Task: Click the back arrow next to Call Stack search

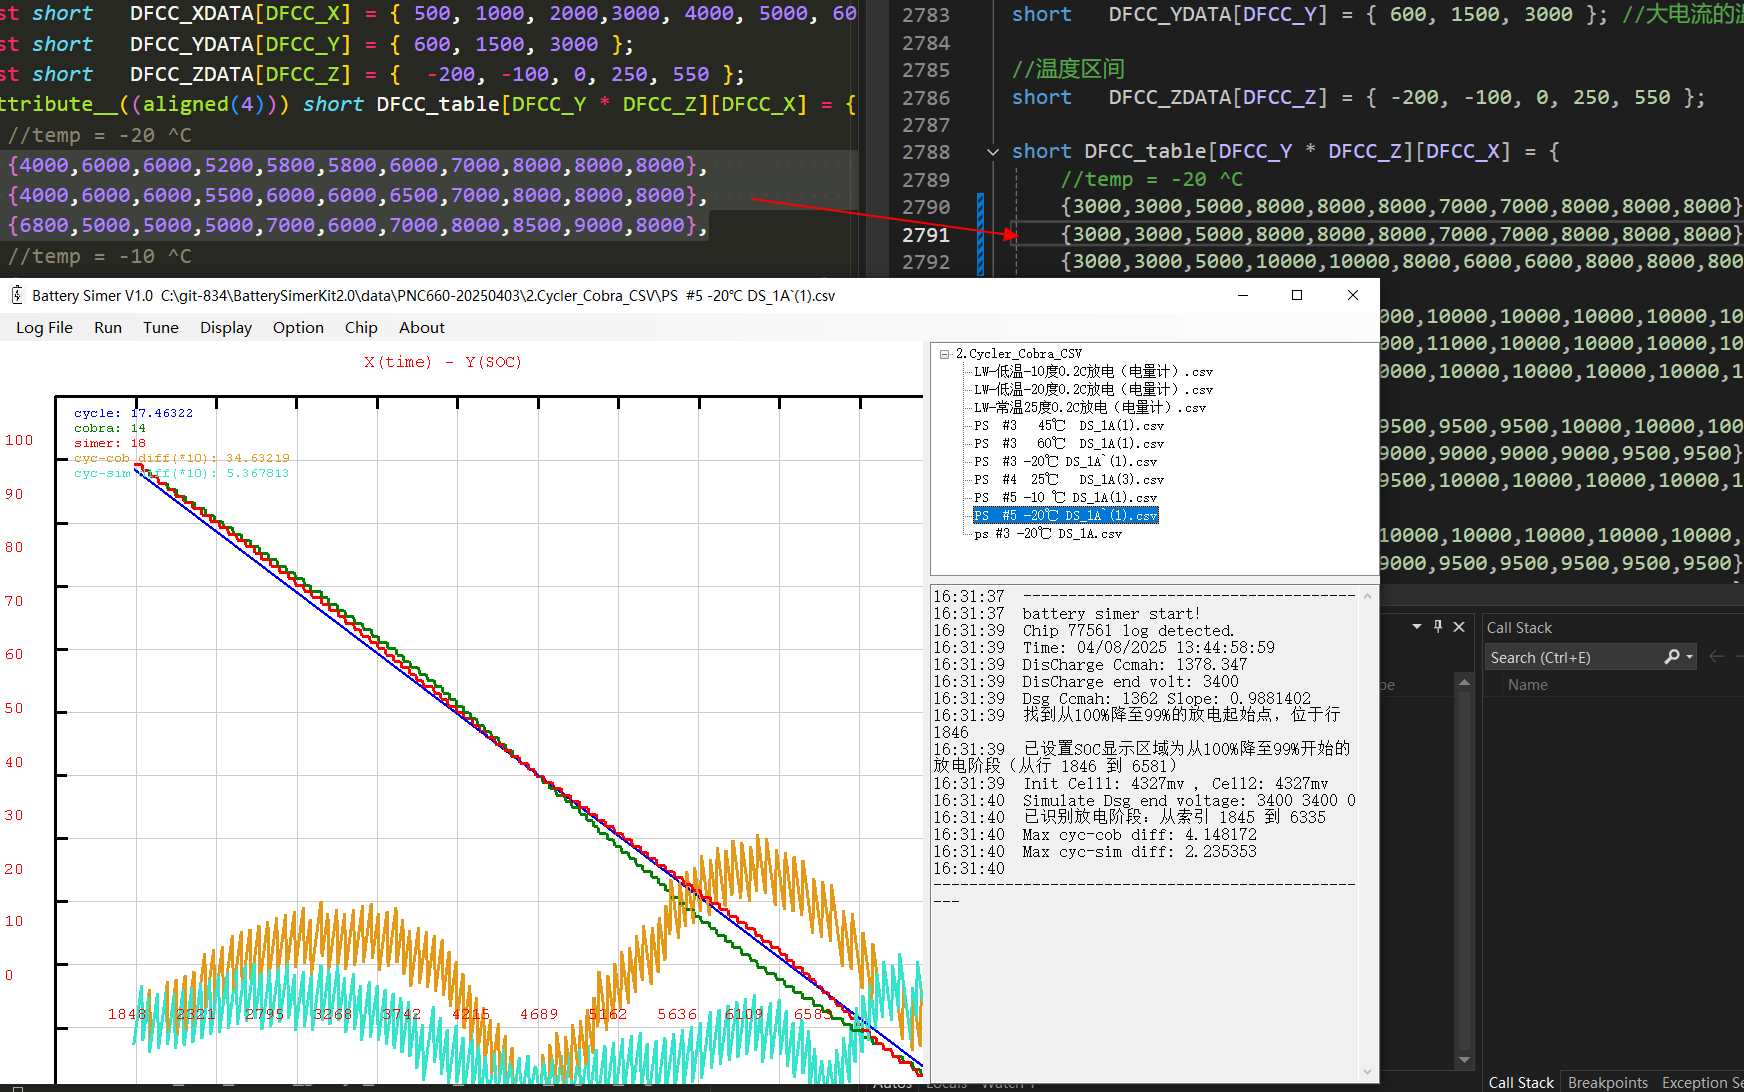Action: coord(1717,657)
